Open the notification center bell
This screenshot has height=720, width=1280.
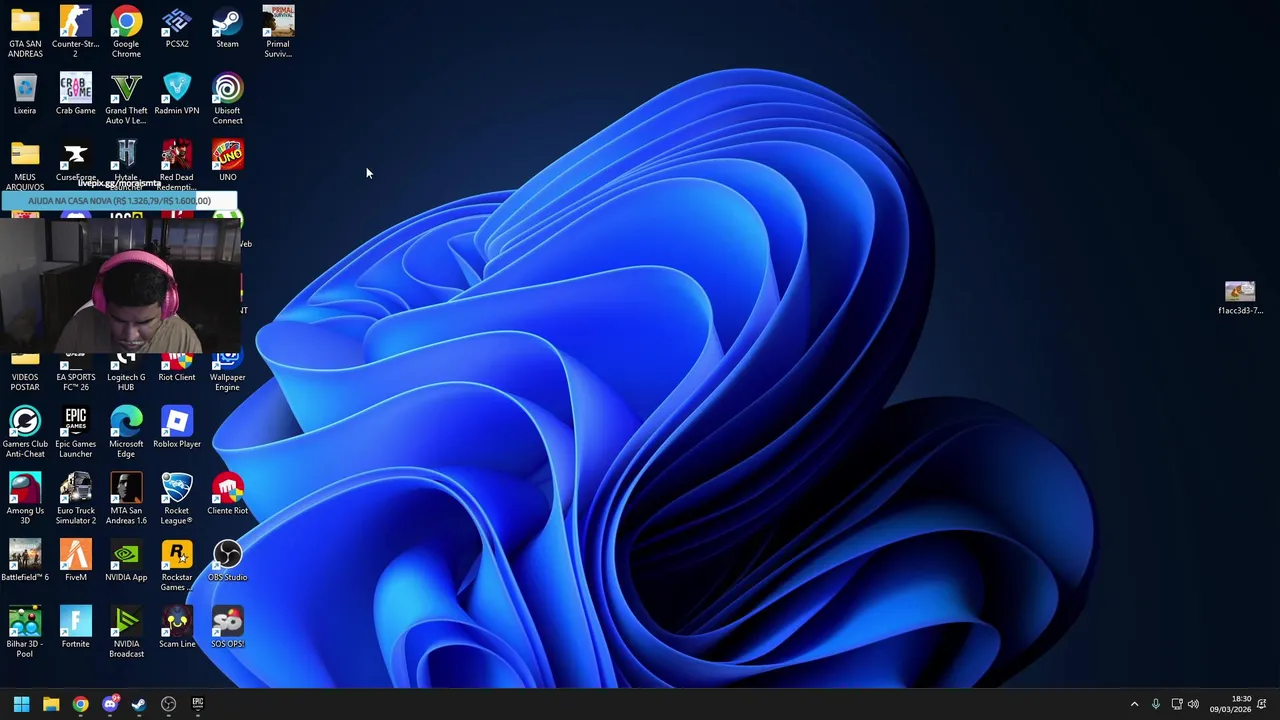click(1262, 704)
